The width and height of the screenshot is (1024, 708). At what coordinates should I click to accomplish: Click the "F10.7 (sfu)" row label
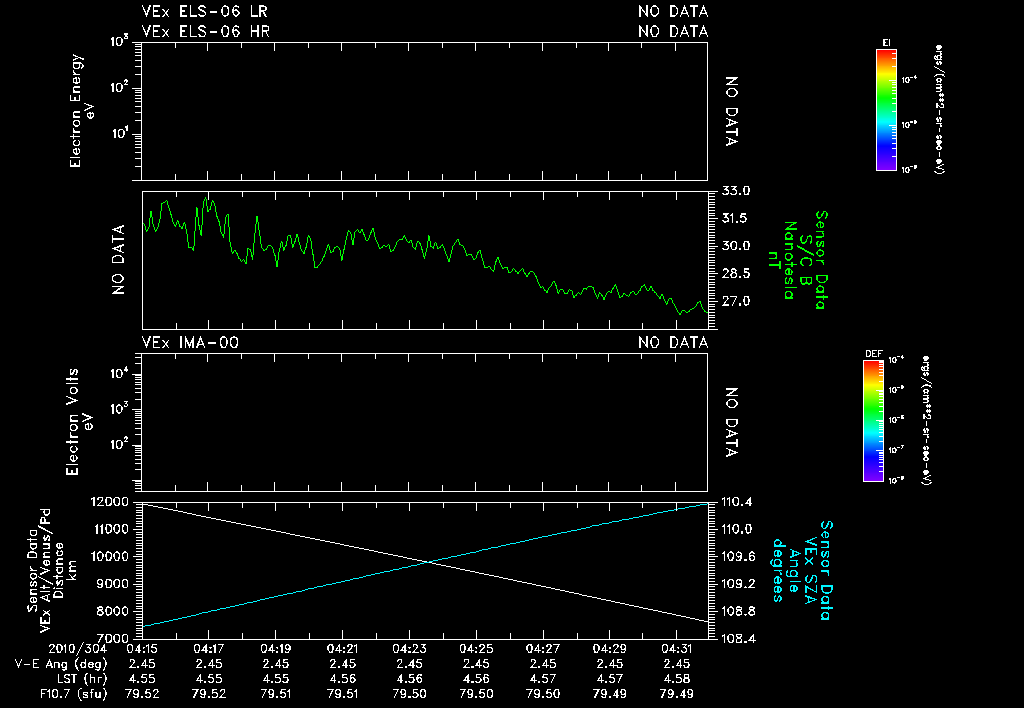pyautogui.click(x=73, y=694)
